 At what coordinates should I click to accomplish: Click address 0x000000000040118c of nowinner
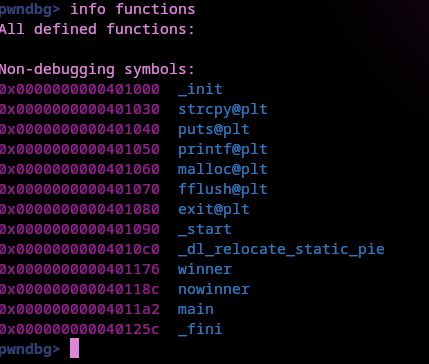[x=79, y=289]
